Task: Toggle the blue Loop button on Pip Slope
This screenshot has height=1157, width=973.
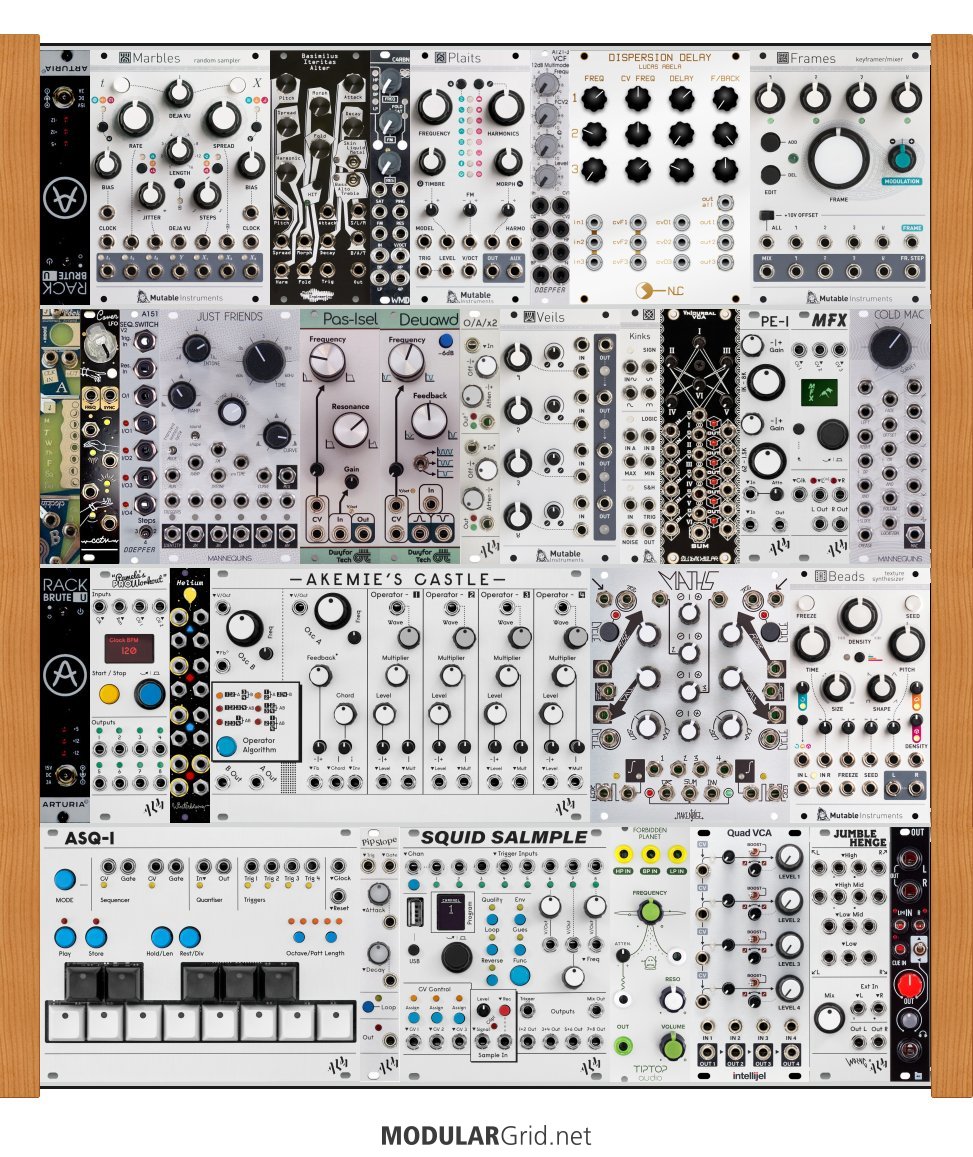Action: (370, 1007)
